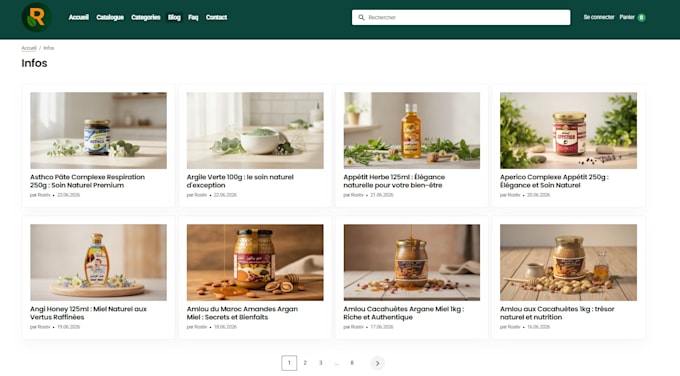Click the Argile Verte bowl thumbnail
This screenshot has height=376, width=680.
click(255, 130)
